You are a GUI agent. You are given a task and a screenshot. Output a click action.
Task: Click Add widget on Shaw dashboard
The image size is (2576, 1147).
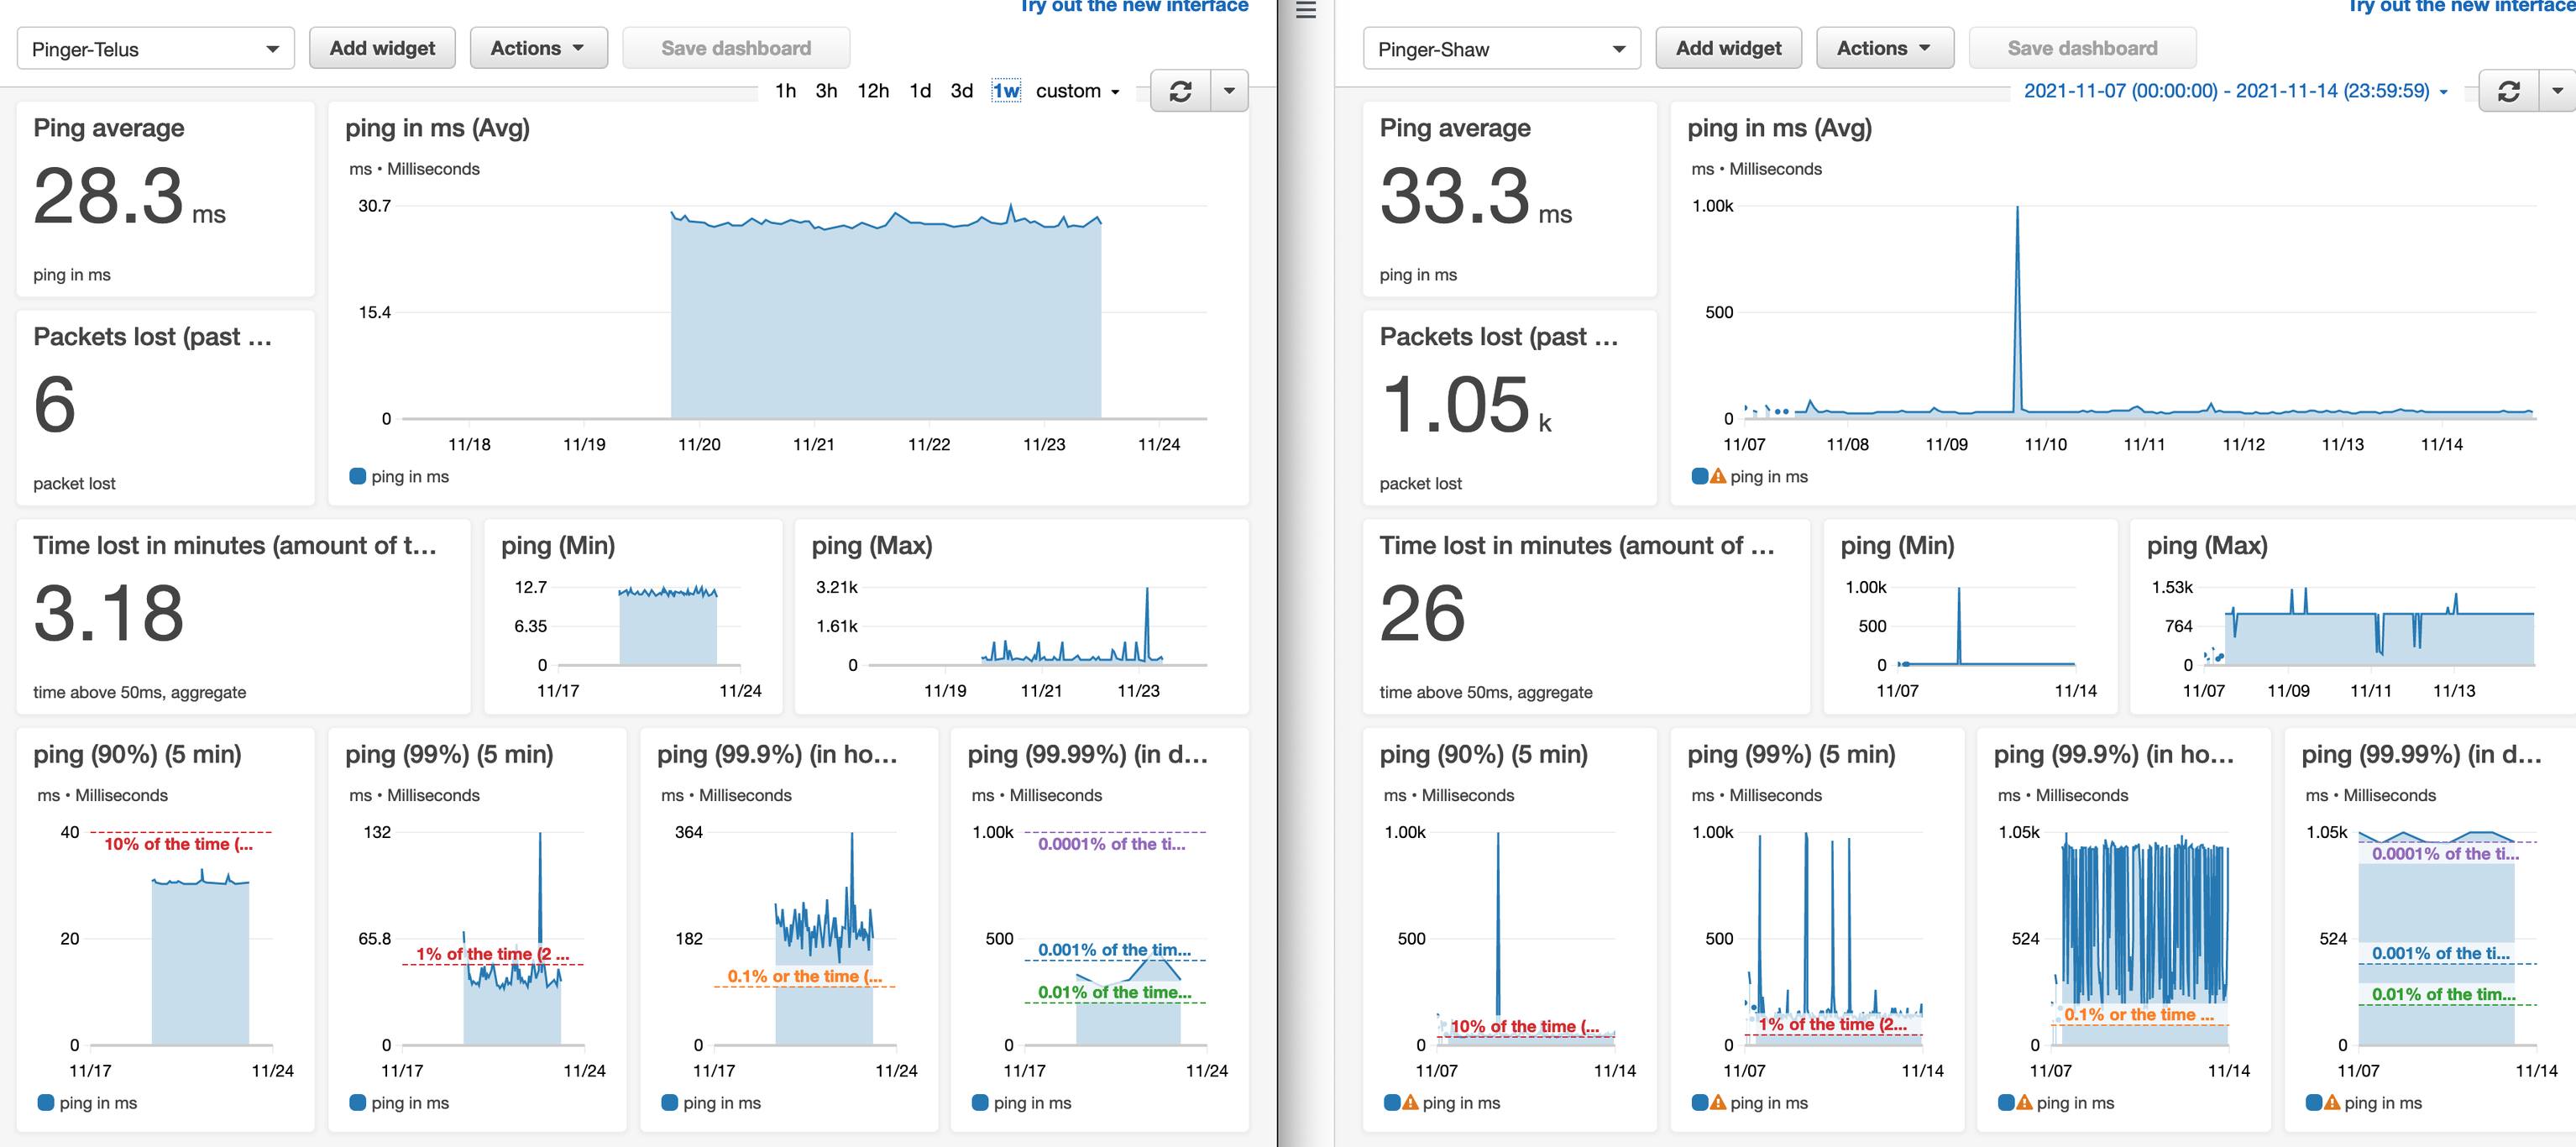[x=1728, y=48]
